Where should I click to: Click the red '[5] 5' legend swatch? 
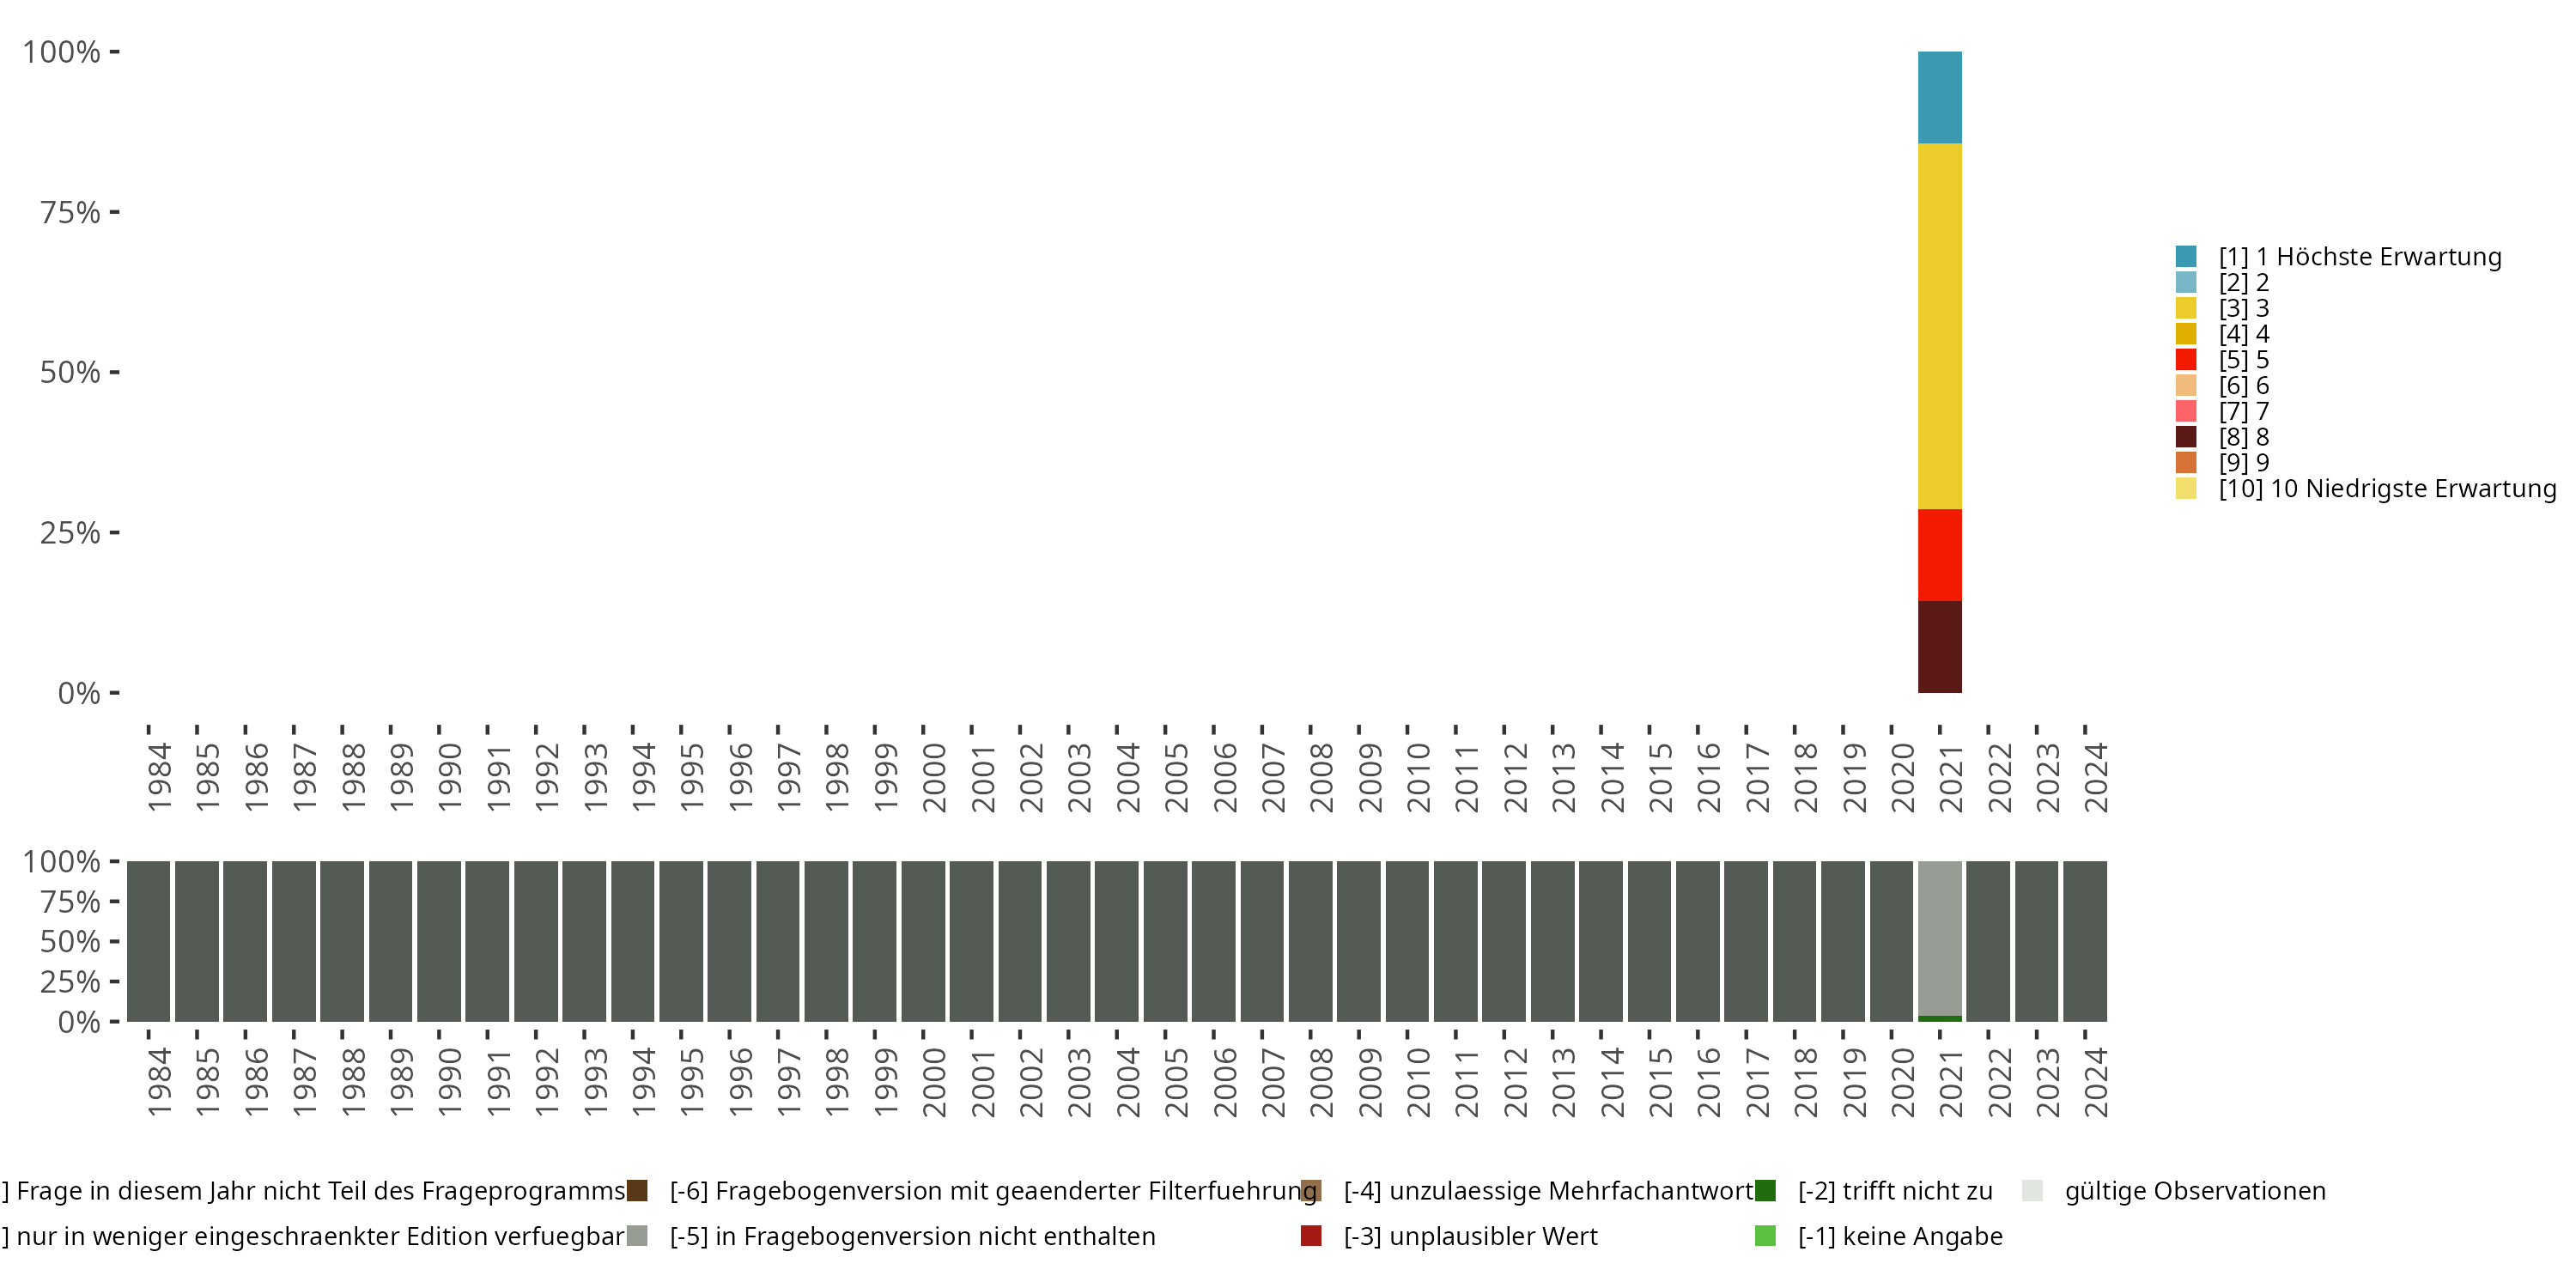(x=2186, y=360)
